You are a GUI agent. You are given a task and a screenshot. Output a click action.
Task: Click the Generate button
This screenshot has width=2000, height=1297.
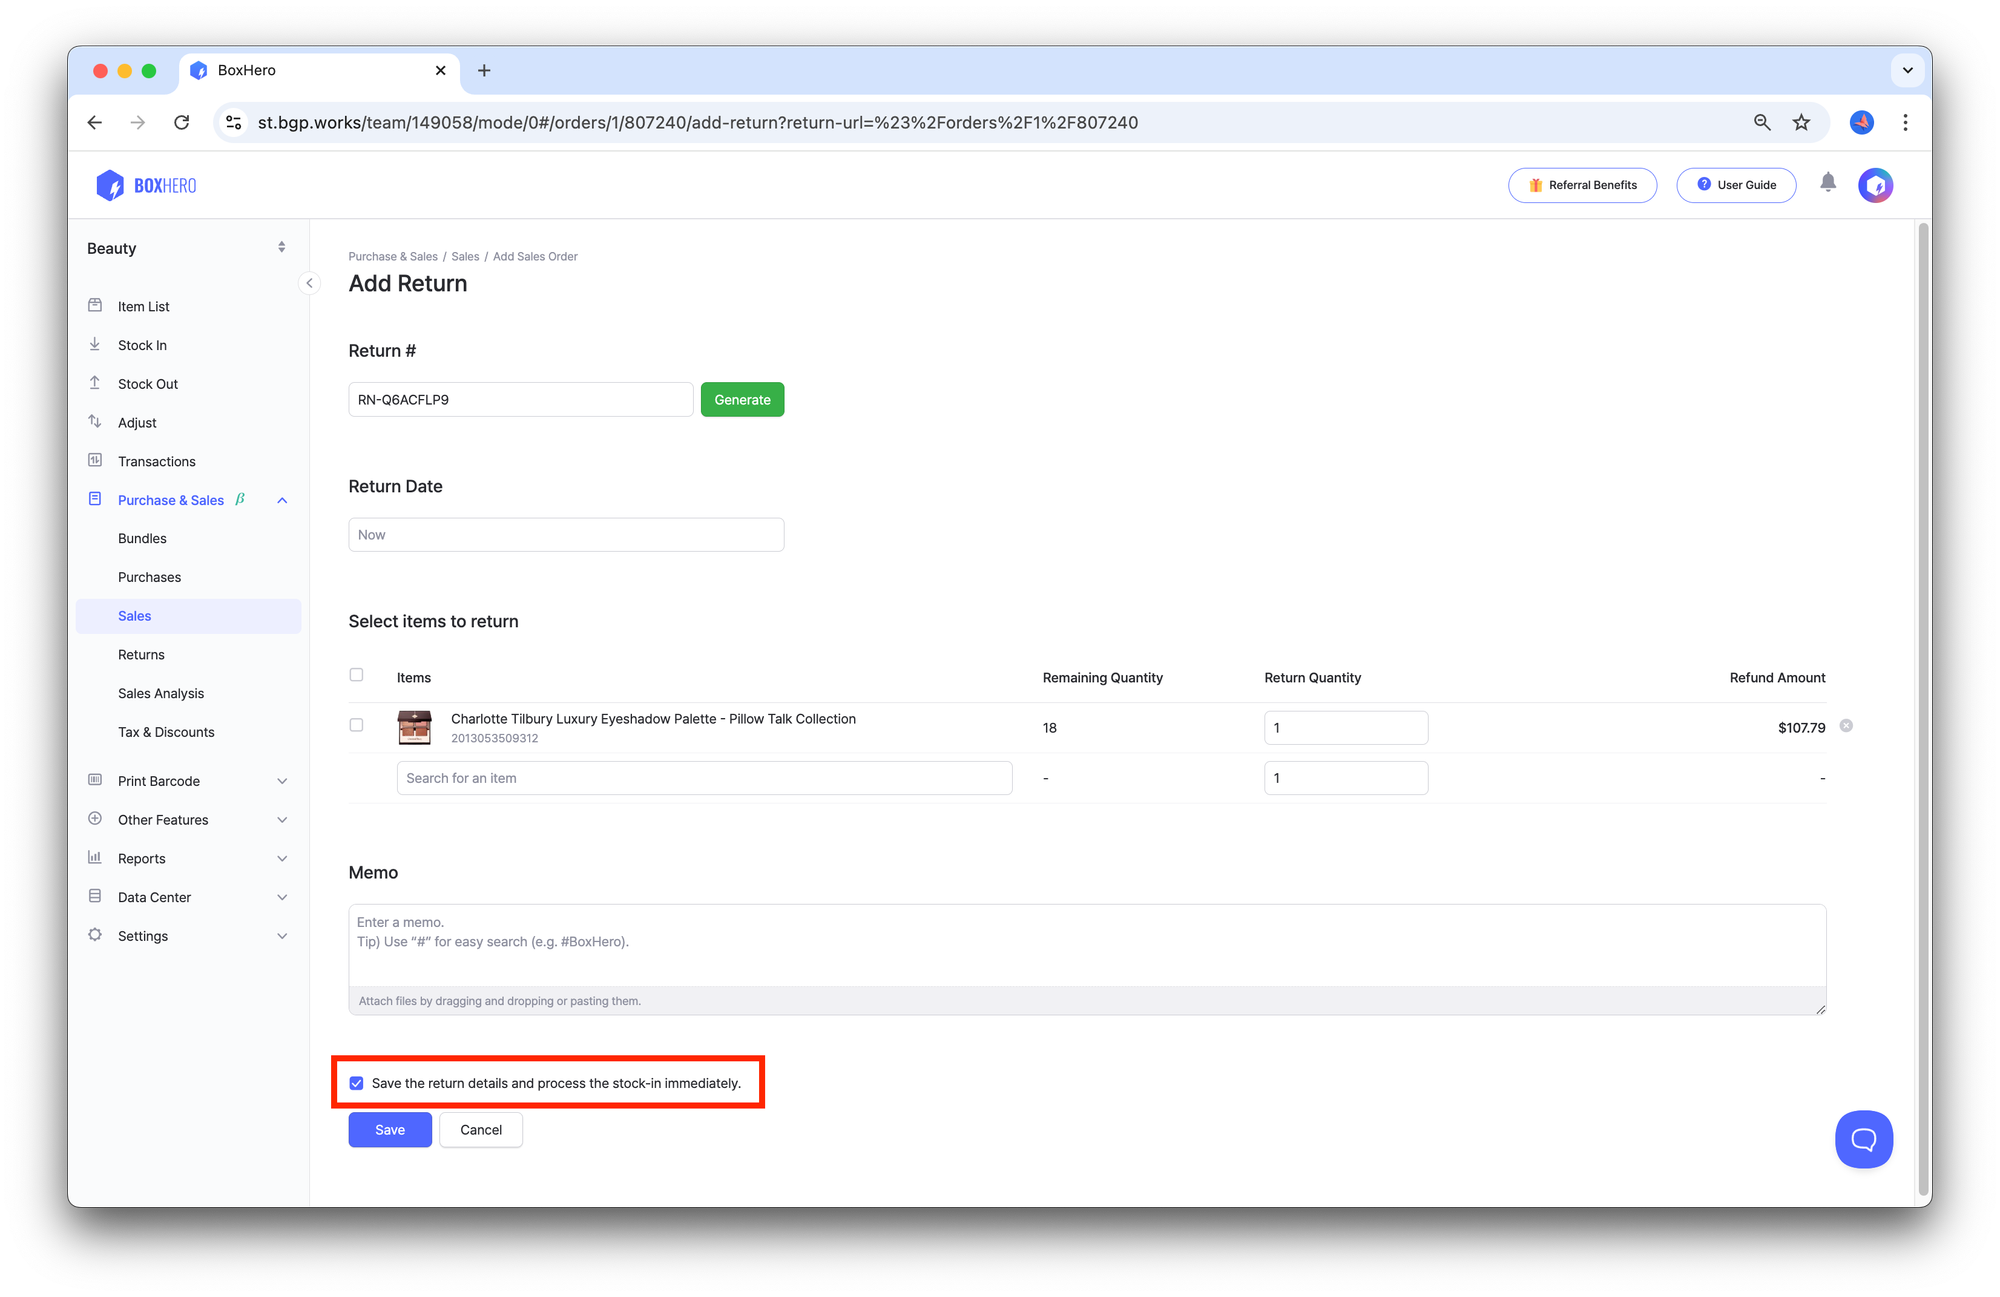click(x=742, y=399)
